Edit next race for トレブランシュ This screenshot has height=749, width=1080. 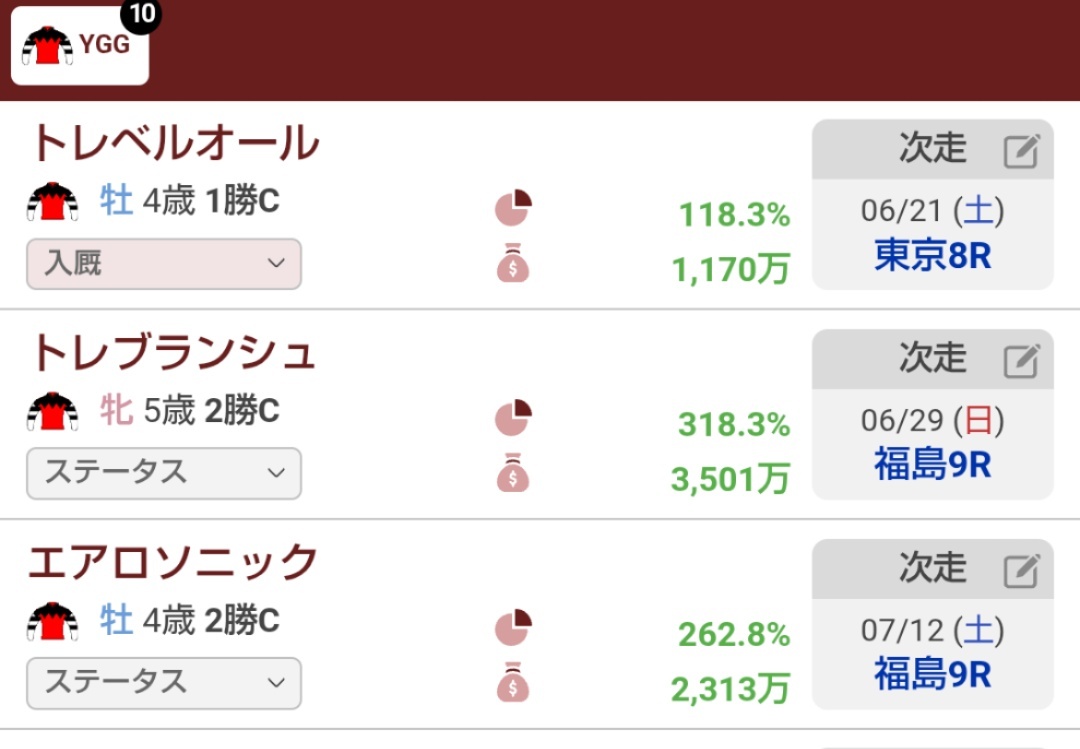(x=1021, y=361)
